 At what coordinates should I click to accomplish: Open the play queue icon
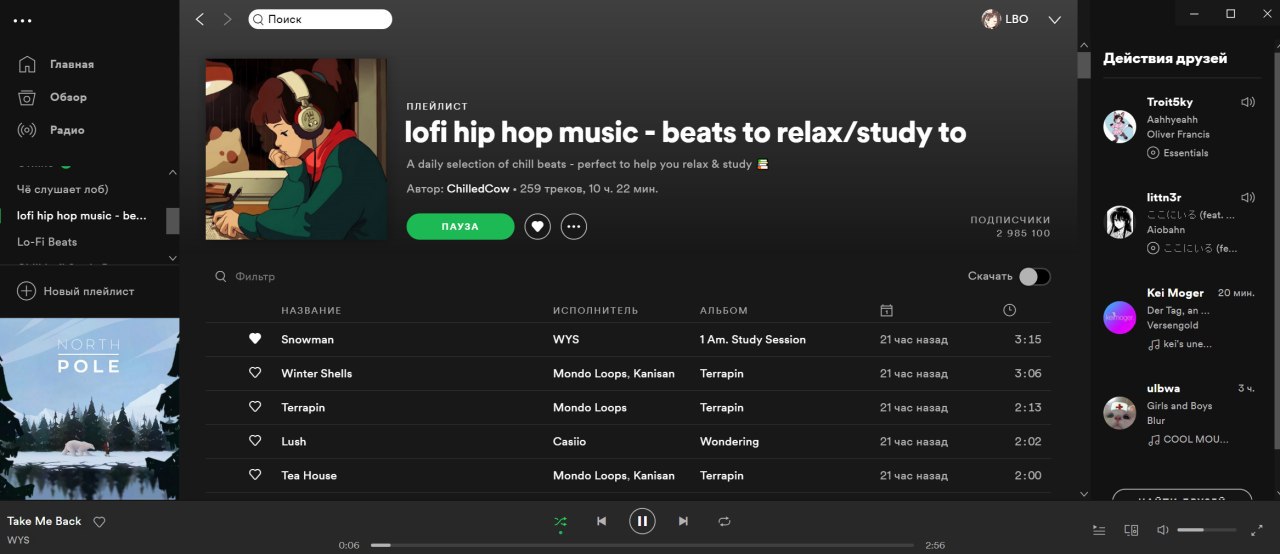1100,530
